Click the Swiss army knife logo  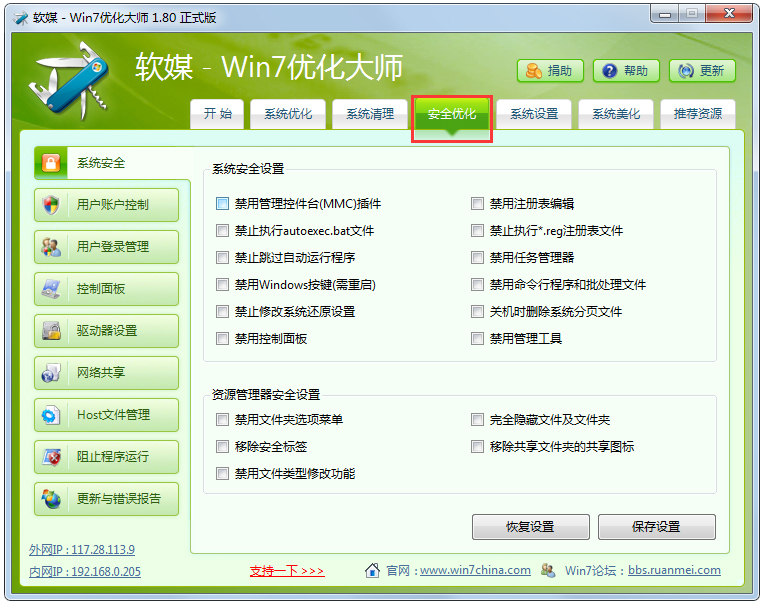click(70, 79)
